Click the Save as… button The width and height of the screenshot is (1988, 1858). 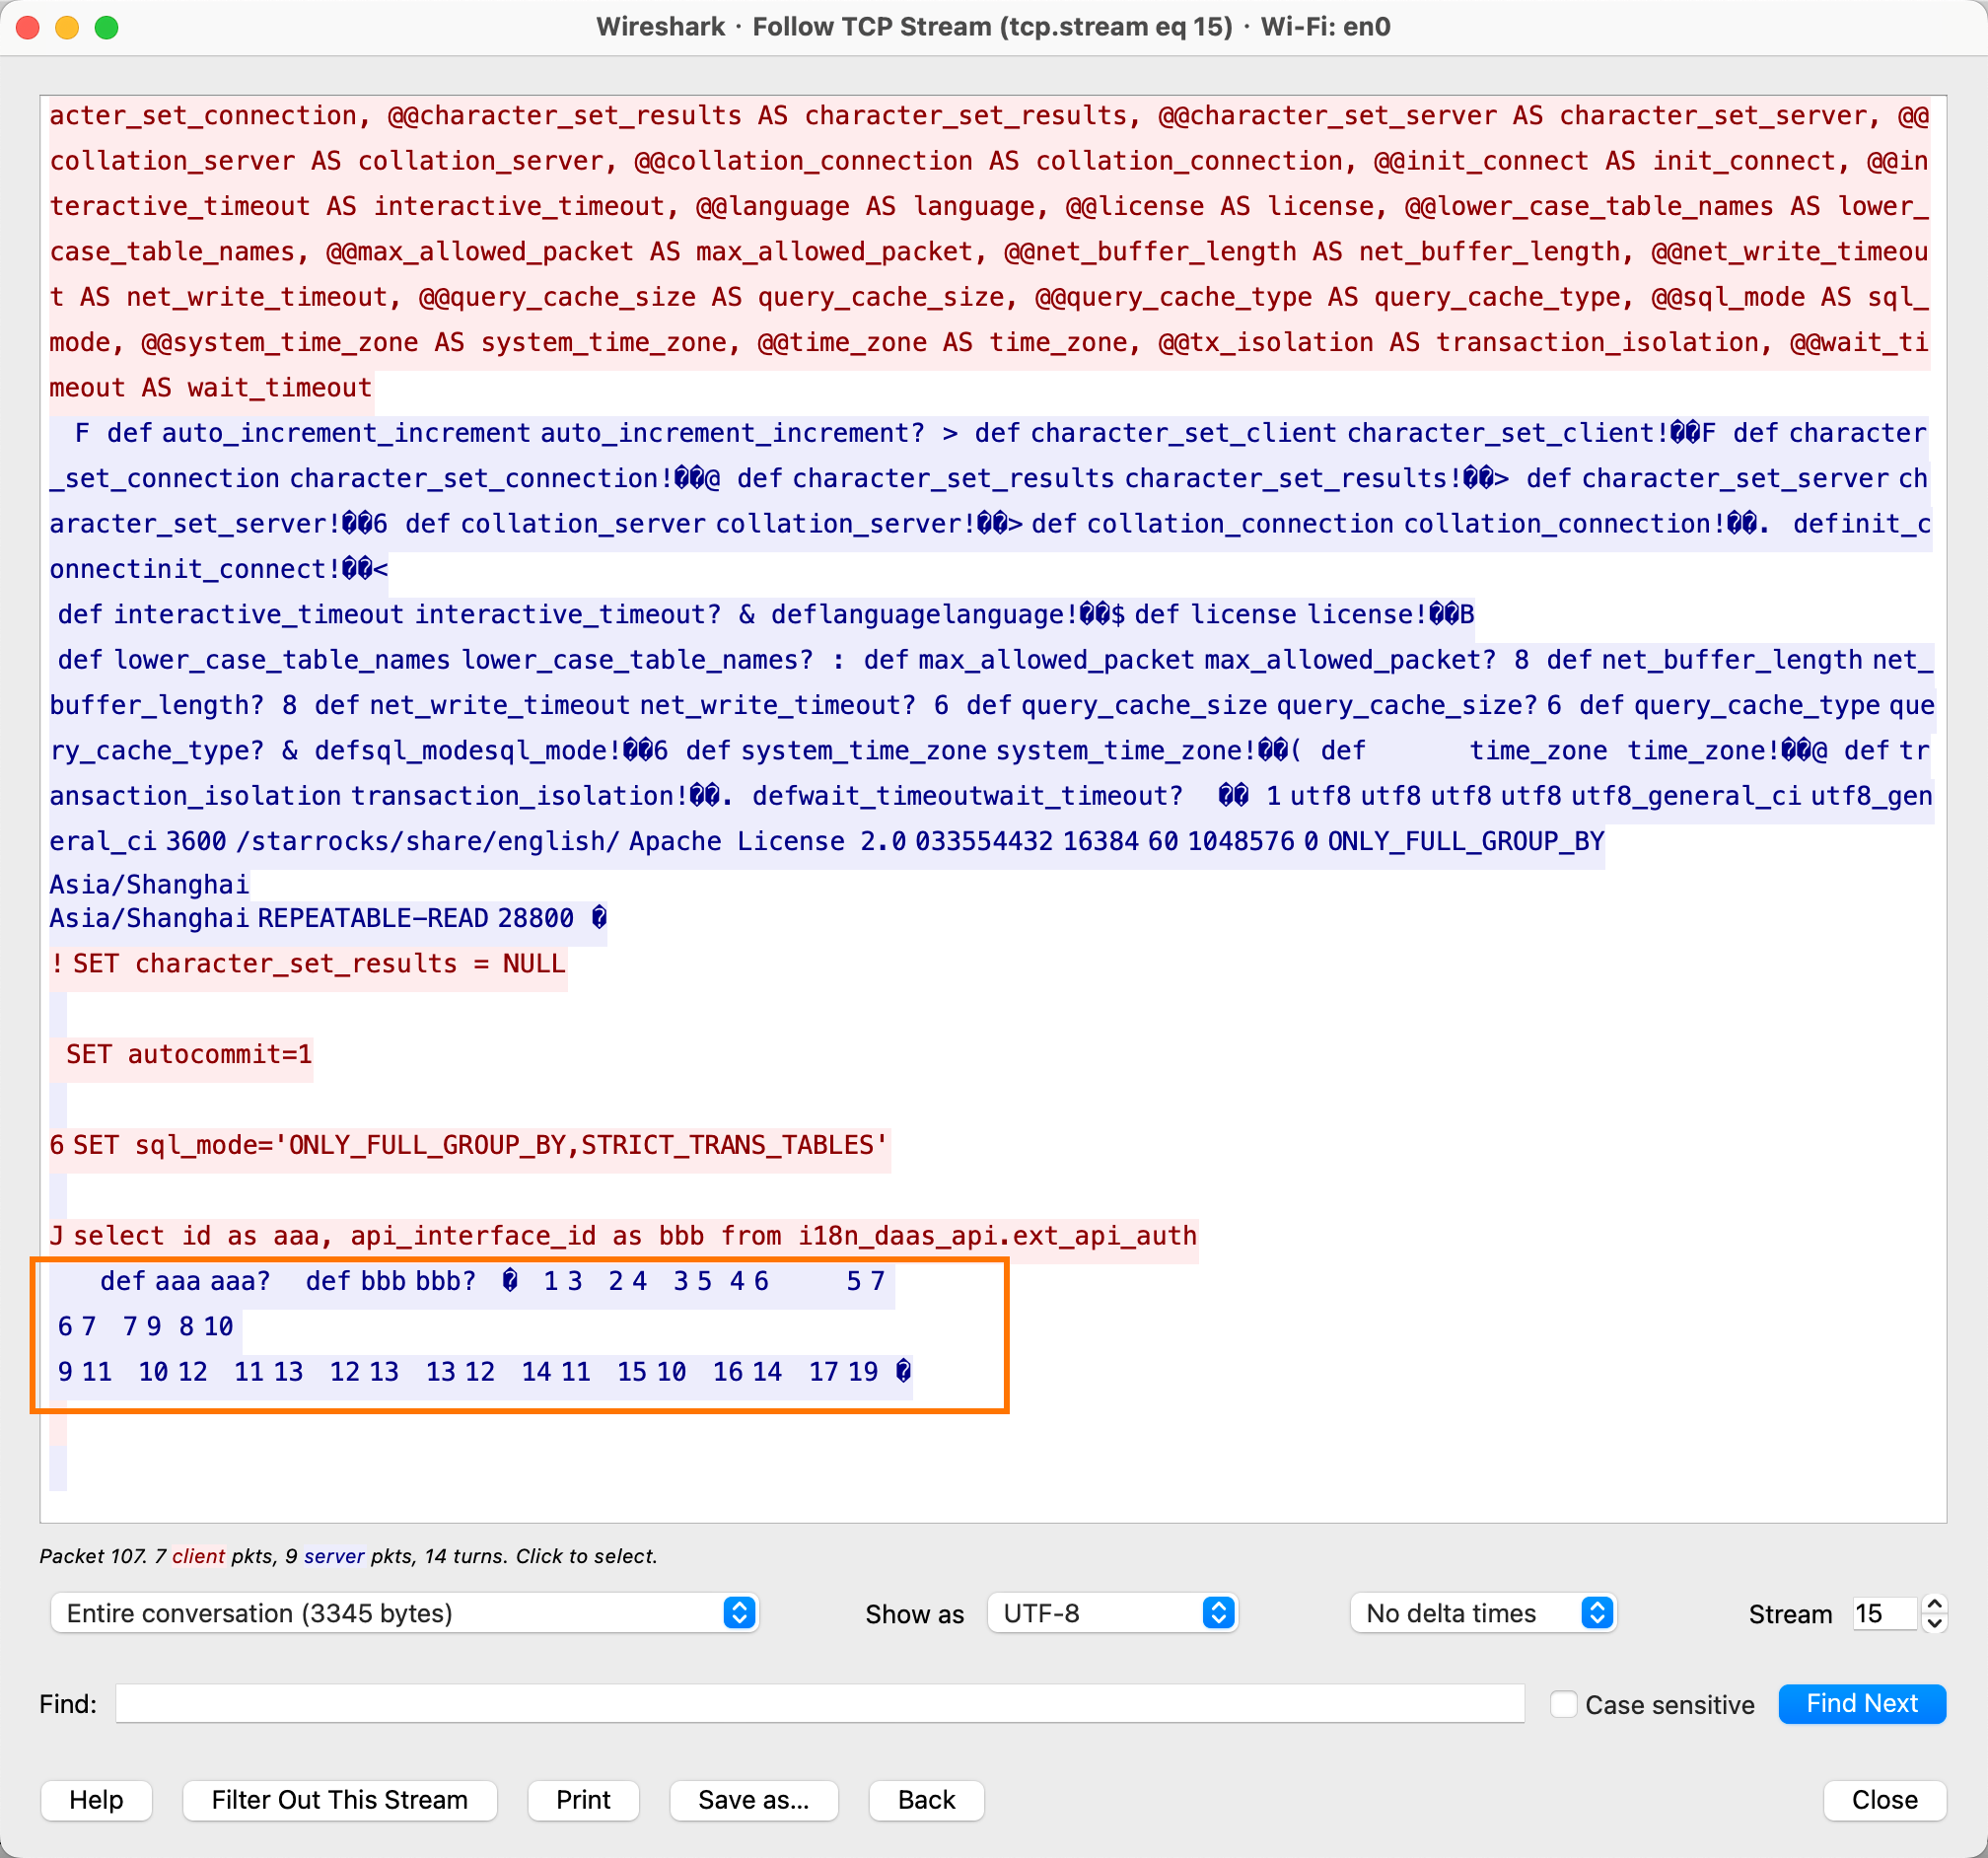coord(754,1800)
